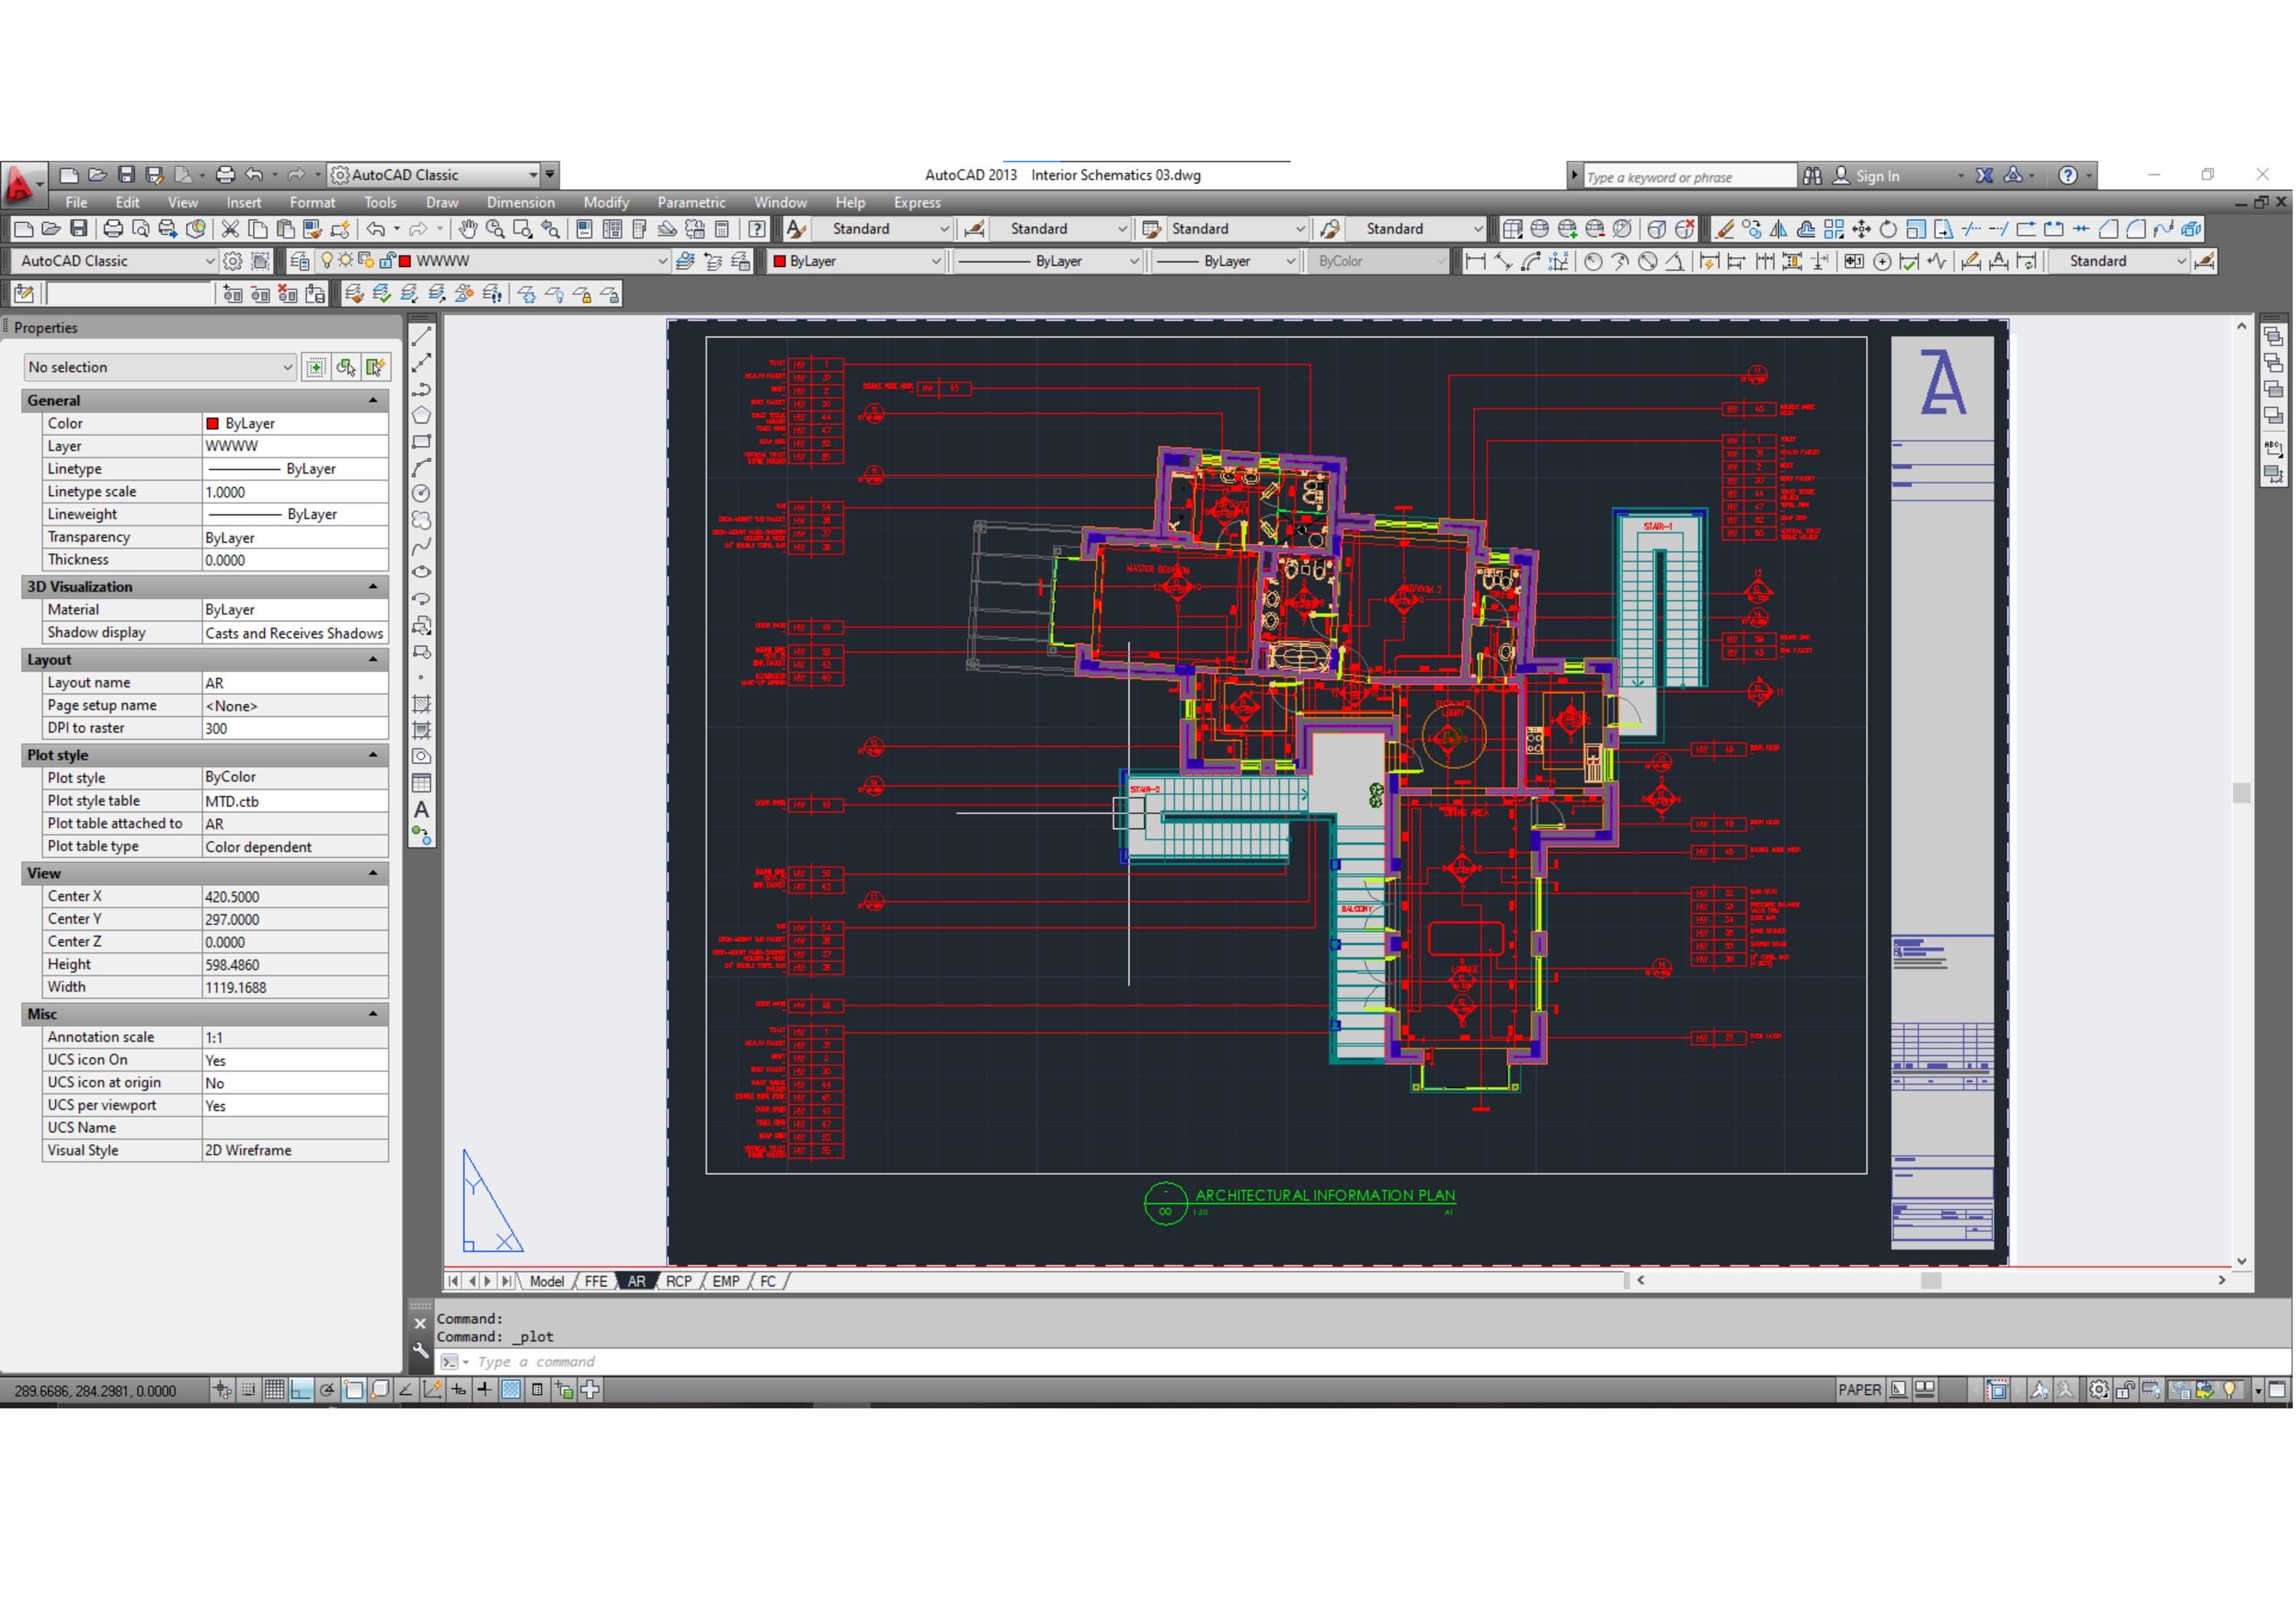2296x1623 pixels.
Task: Toggle Ortho mode on
Action: (x=300, y=1390)
